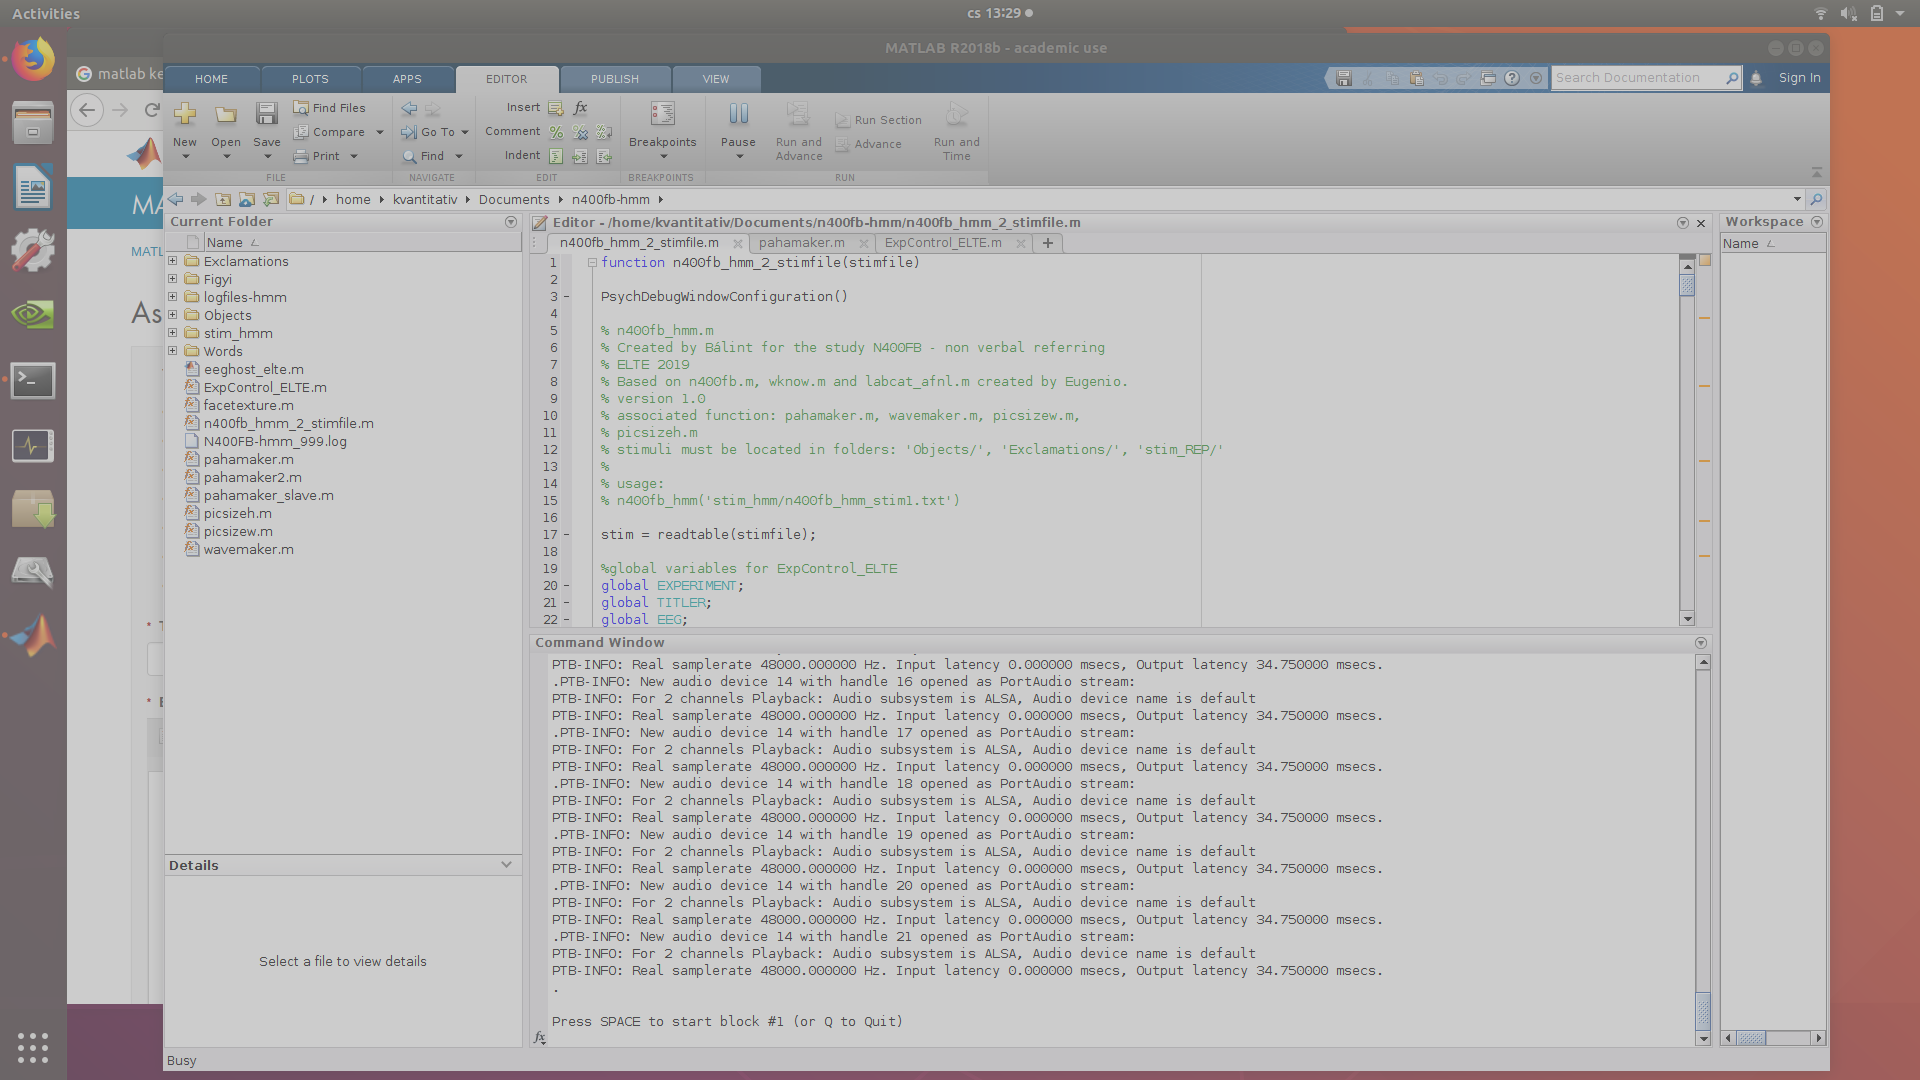Open wavemaker.m in file list

tap(248, 549)
